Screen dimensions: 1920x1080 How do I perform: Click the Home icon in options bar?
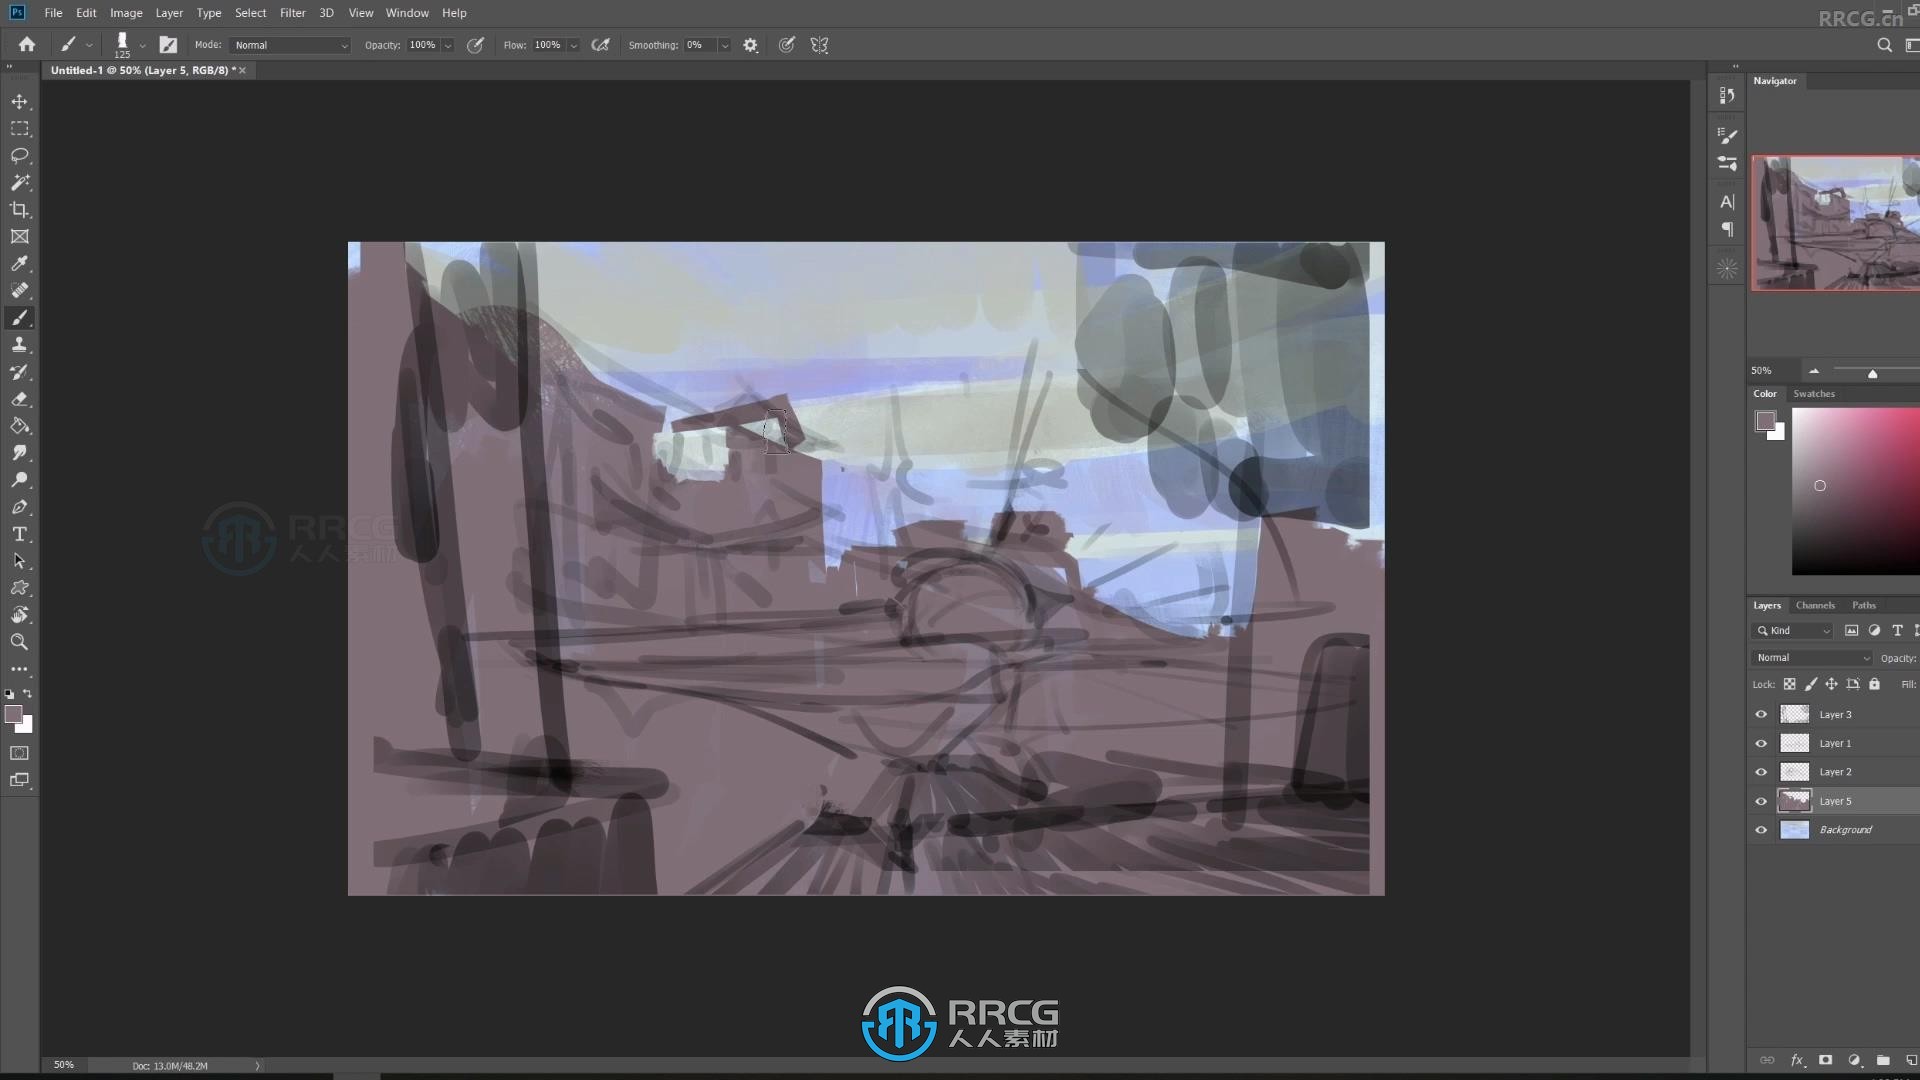click(27, 45)
